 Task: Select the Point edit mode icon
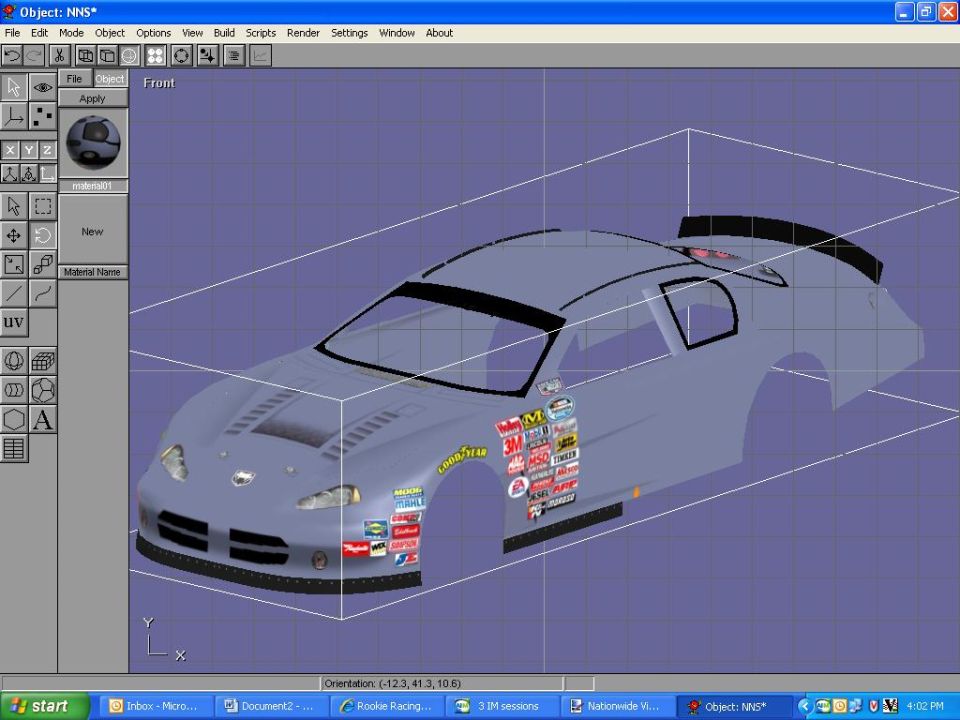43,116
